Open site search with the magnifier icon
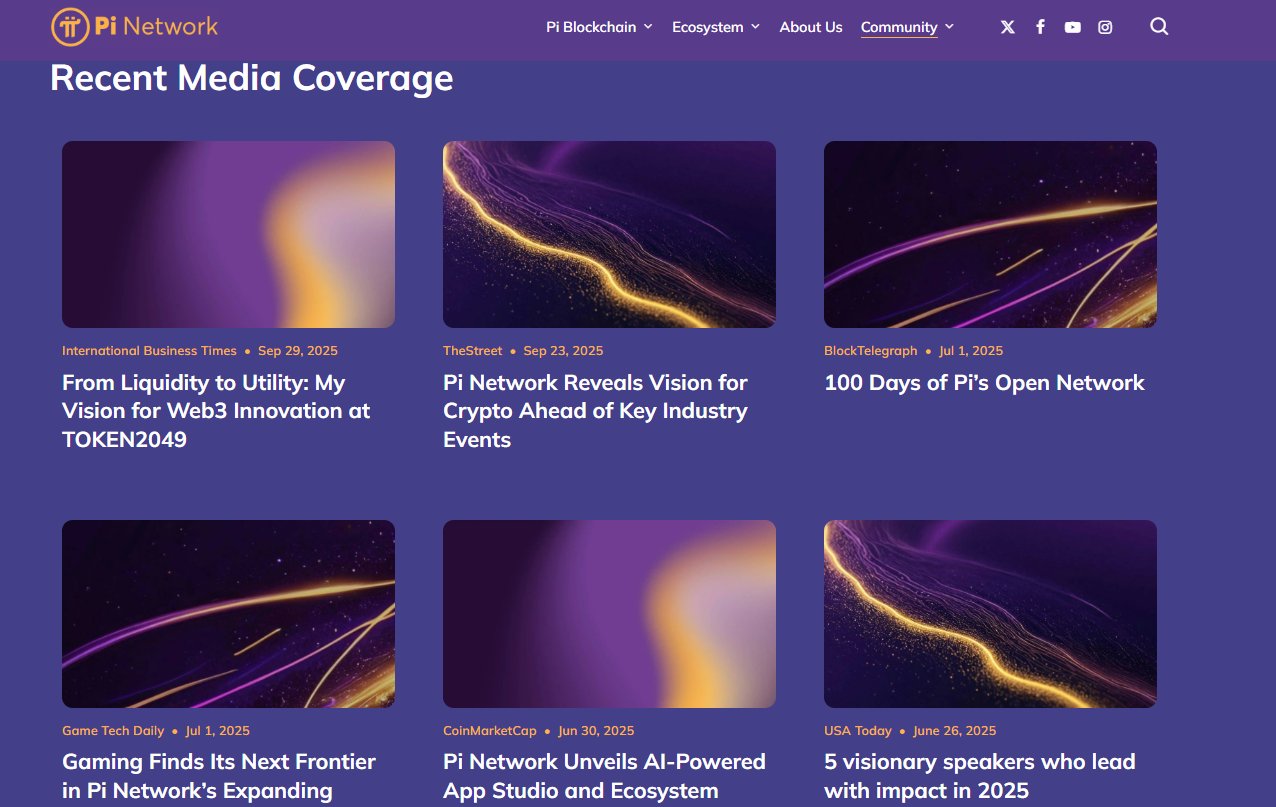The image size is (1276, 807). 1159,27
